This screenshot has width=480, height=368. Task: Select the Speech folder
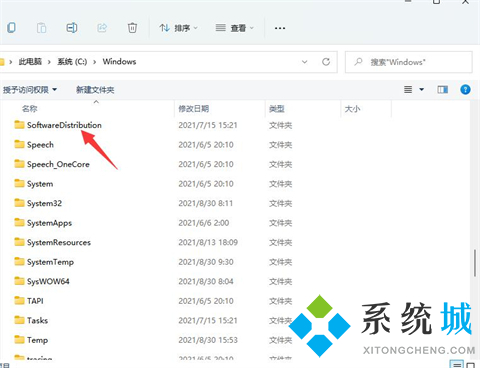tap(40, 145)
